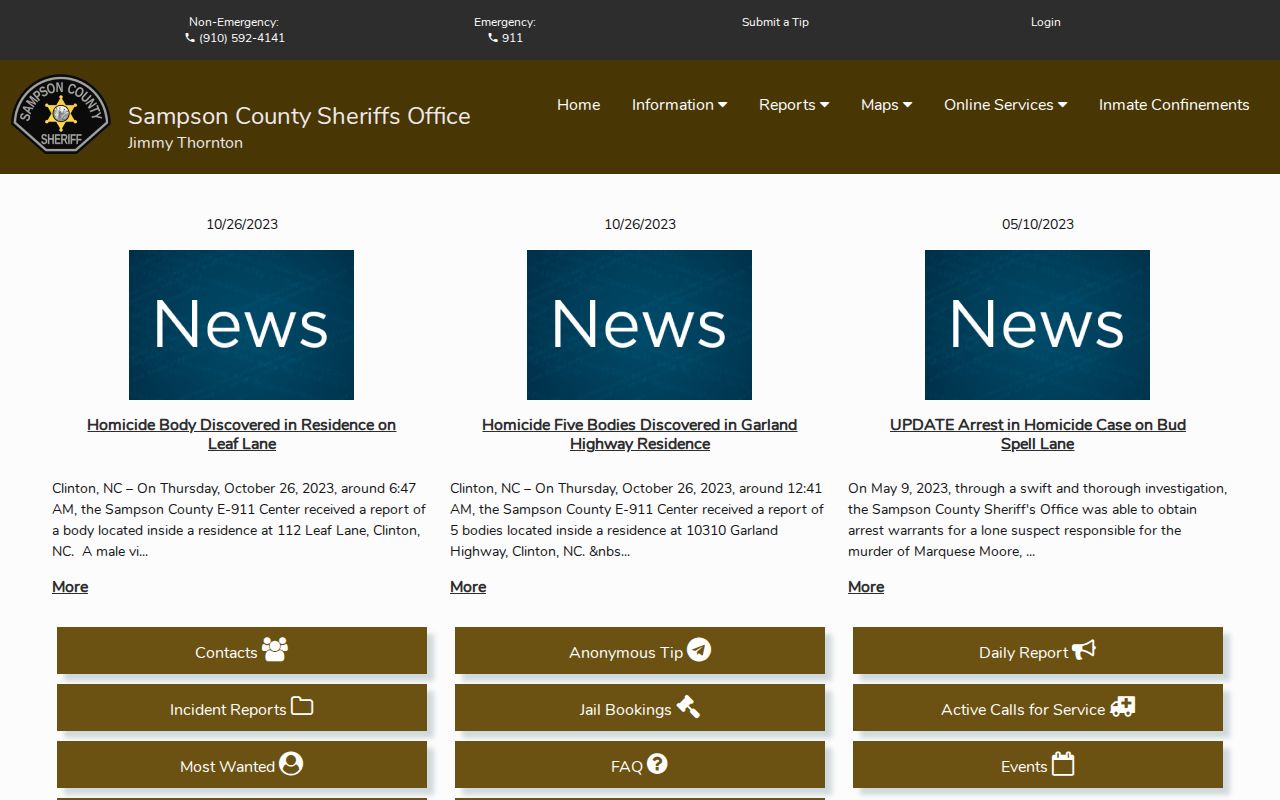1280x800 pixels.
Task: Open UPDATE Arrest in Homicide Bud Spell Lane article
Action: point(1038,434)
